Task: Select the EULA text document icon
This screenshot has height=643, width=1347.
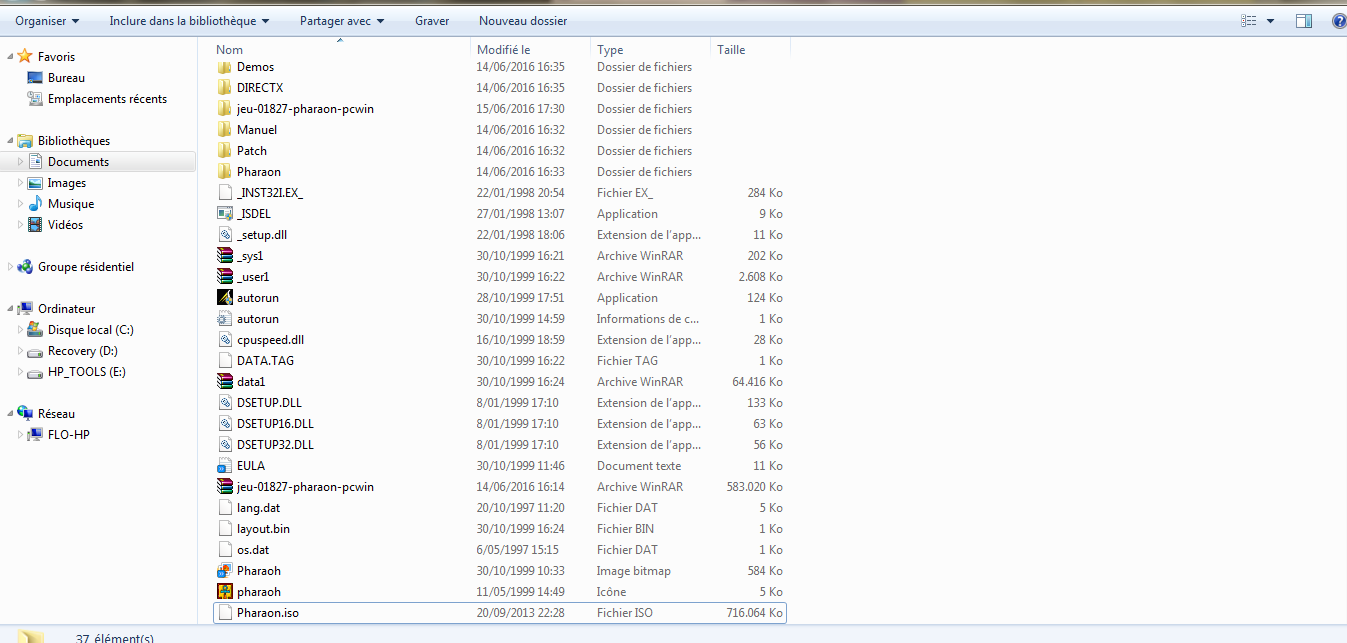Action: [x=225, y=466]
